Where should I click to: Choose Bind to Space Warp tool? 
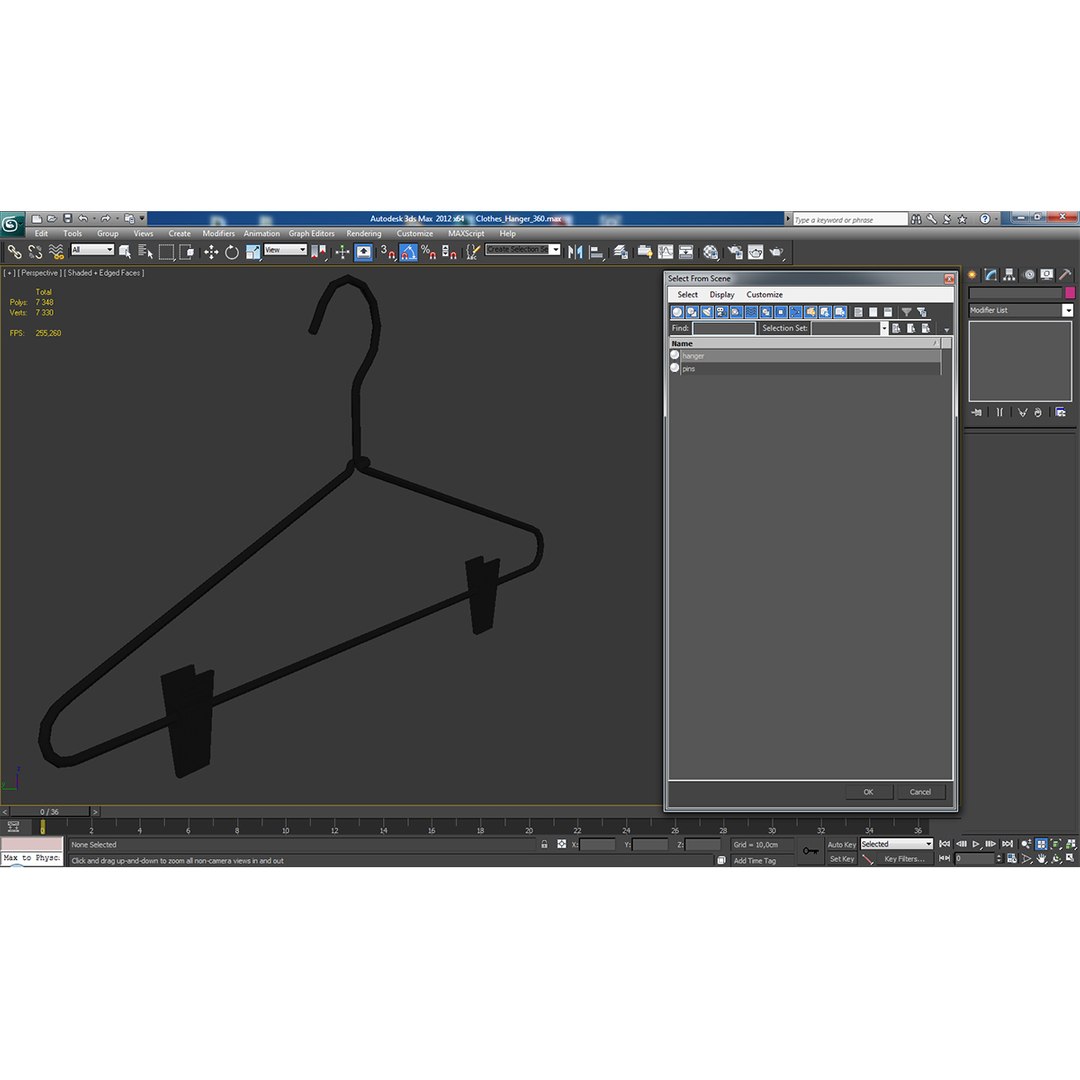click(56, 253)
